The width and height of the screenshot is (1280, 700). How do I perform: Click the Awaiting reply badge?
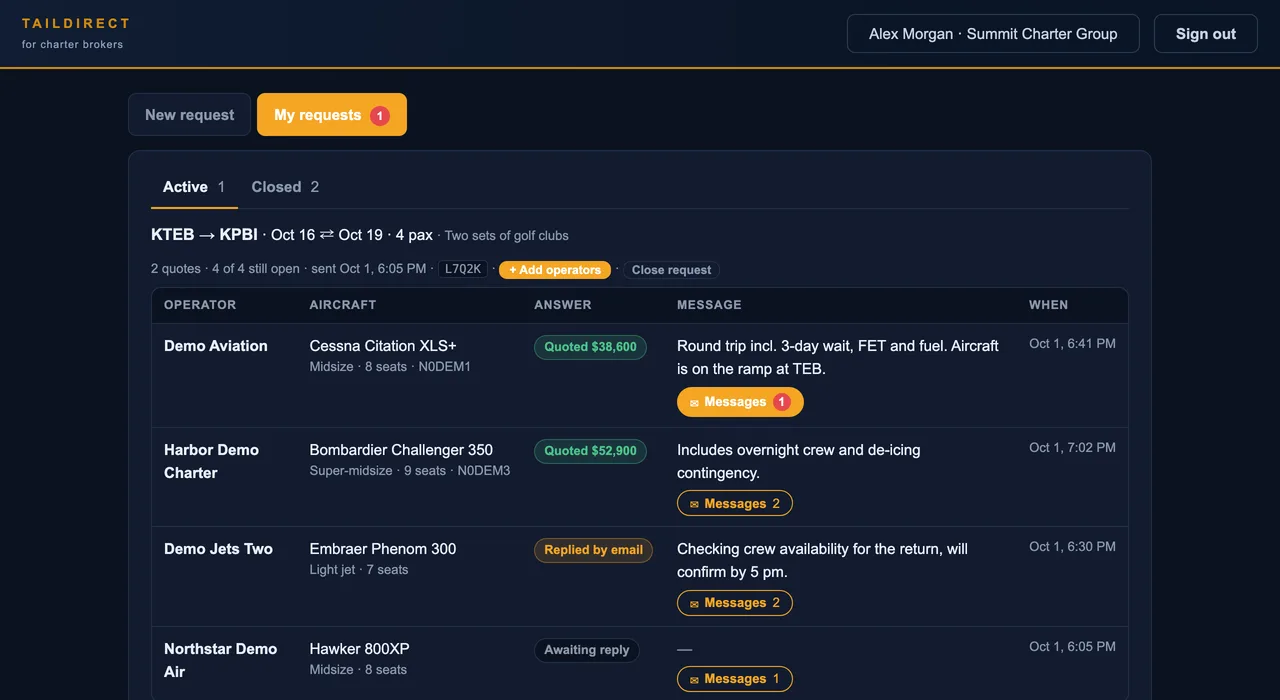point(586,650)
